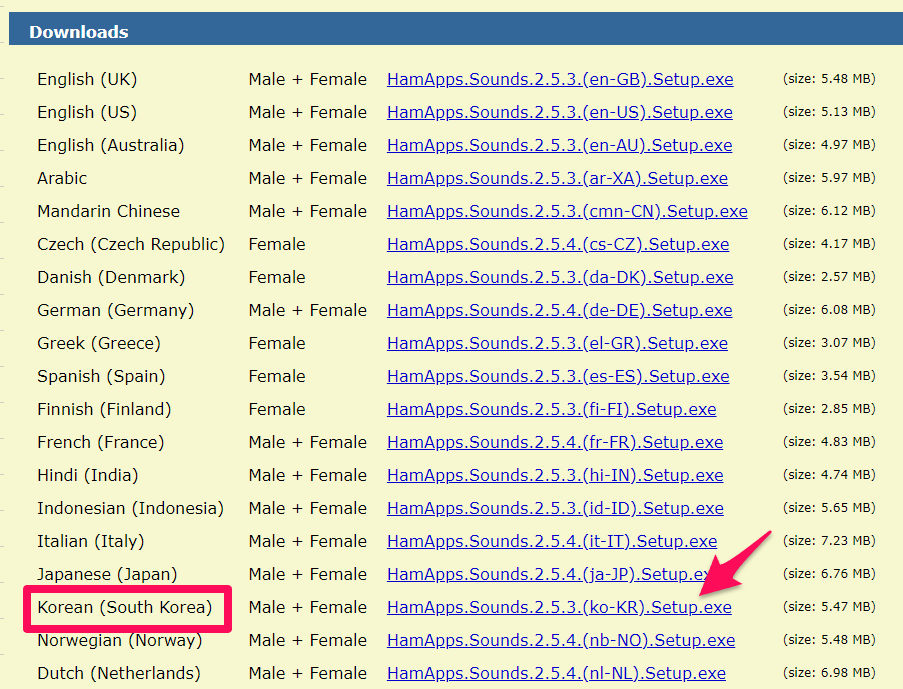Click the '(size: 5.47 MB)' Korean size text
The width and height of the screenshot is (903, 689).
coord(829,607)
